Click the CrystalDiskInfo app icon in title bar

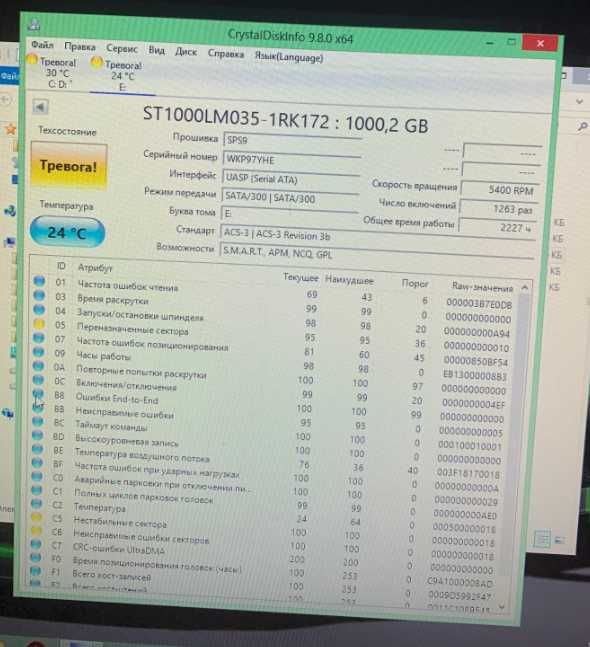pos(34,25)
